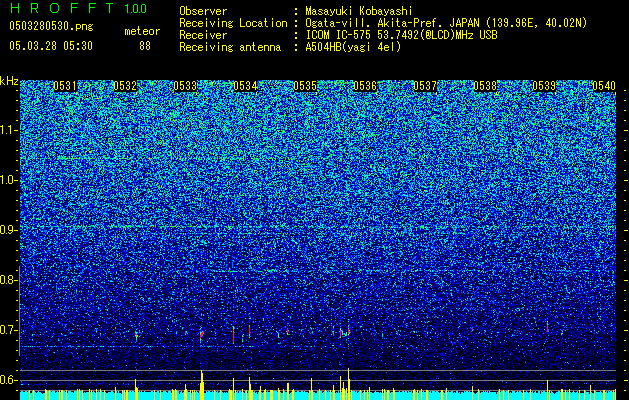629x400 pixels.
Task: Click the 0537 time marker
Action: coord(425,86)
